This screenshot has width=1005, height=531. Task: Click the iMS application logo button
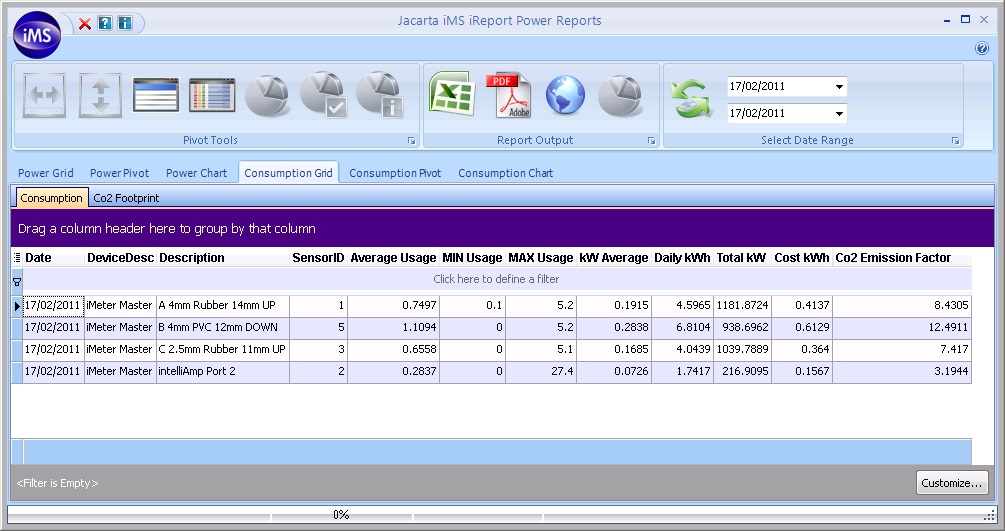point(37,35)
